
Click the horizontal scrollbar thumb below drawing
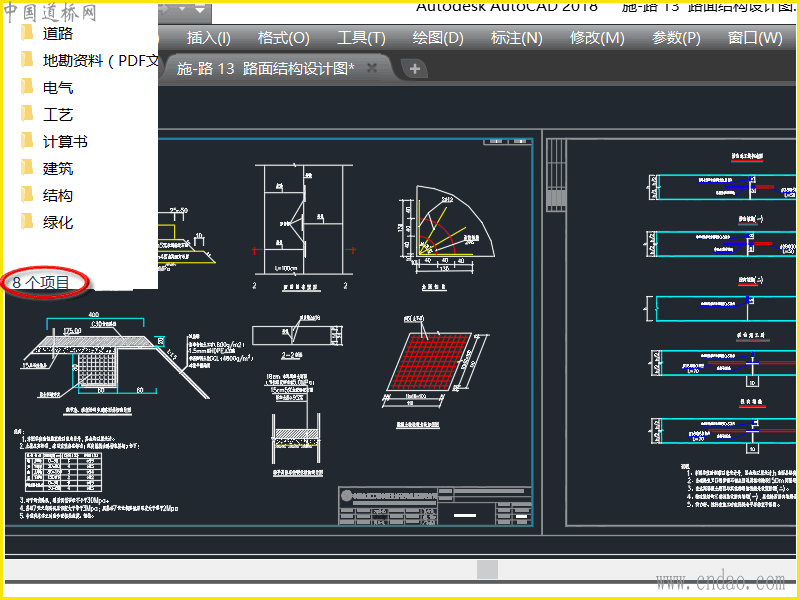487,569
